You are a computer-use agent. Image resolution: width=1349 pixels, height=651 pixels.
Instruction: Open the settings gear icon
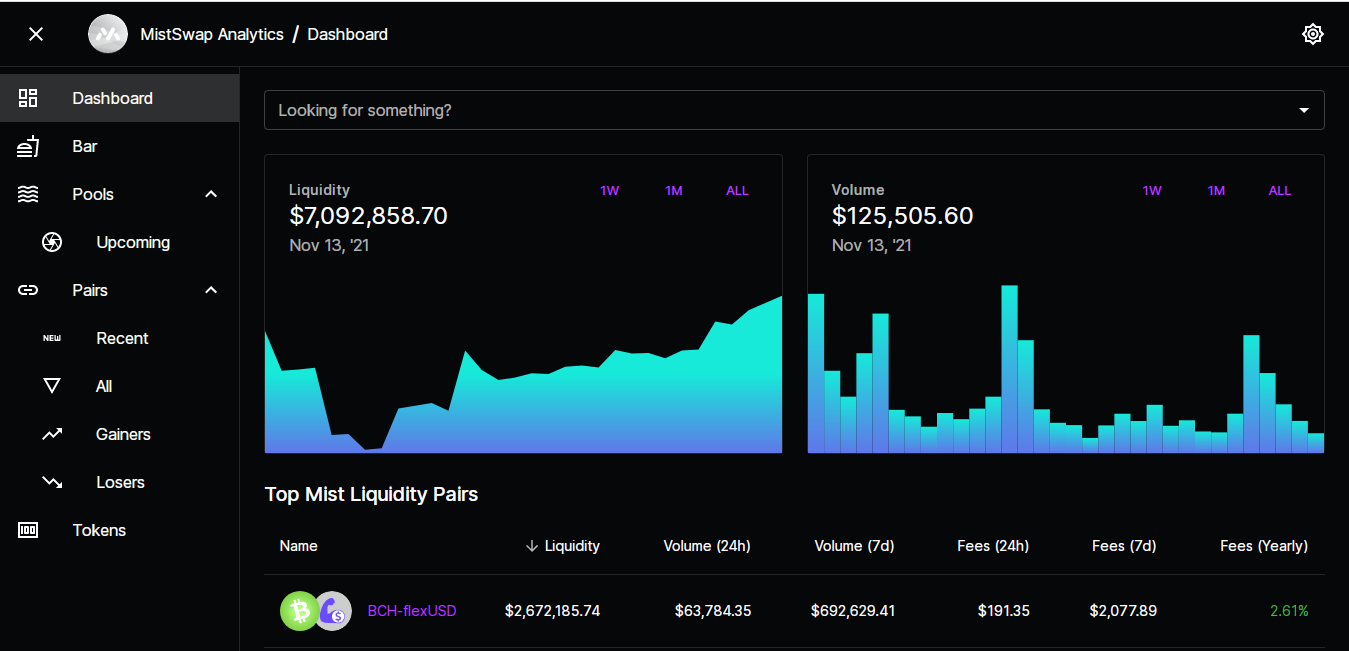pos(1313,34)
